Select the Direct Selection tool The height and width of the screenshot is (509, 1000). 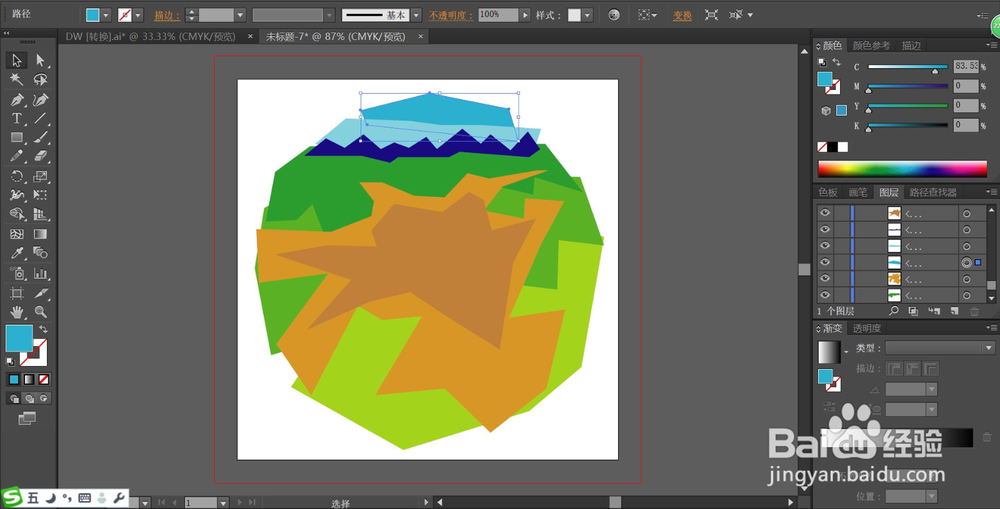40,60
